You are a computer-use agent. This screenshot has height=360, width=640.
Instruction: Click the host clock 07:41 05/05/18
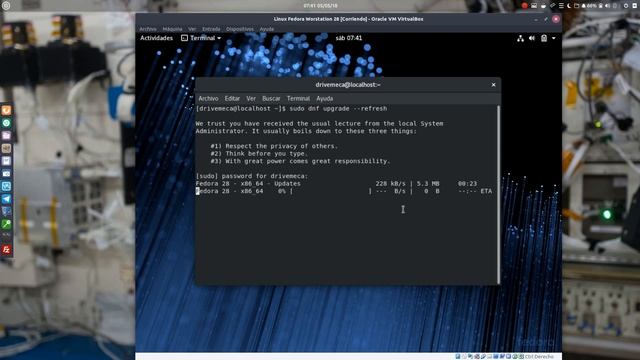point(320,6)
